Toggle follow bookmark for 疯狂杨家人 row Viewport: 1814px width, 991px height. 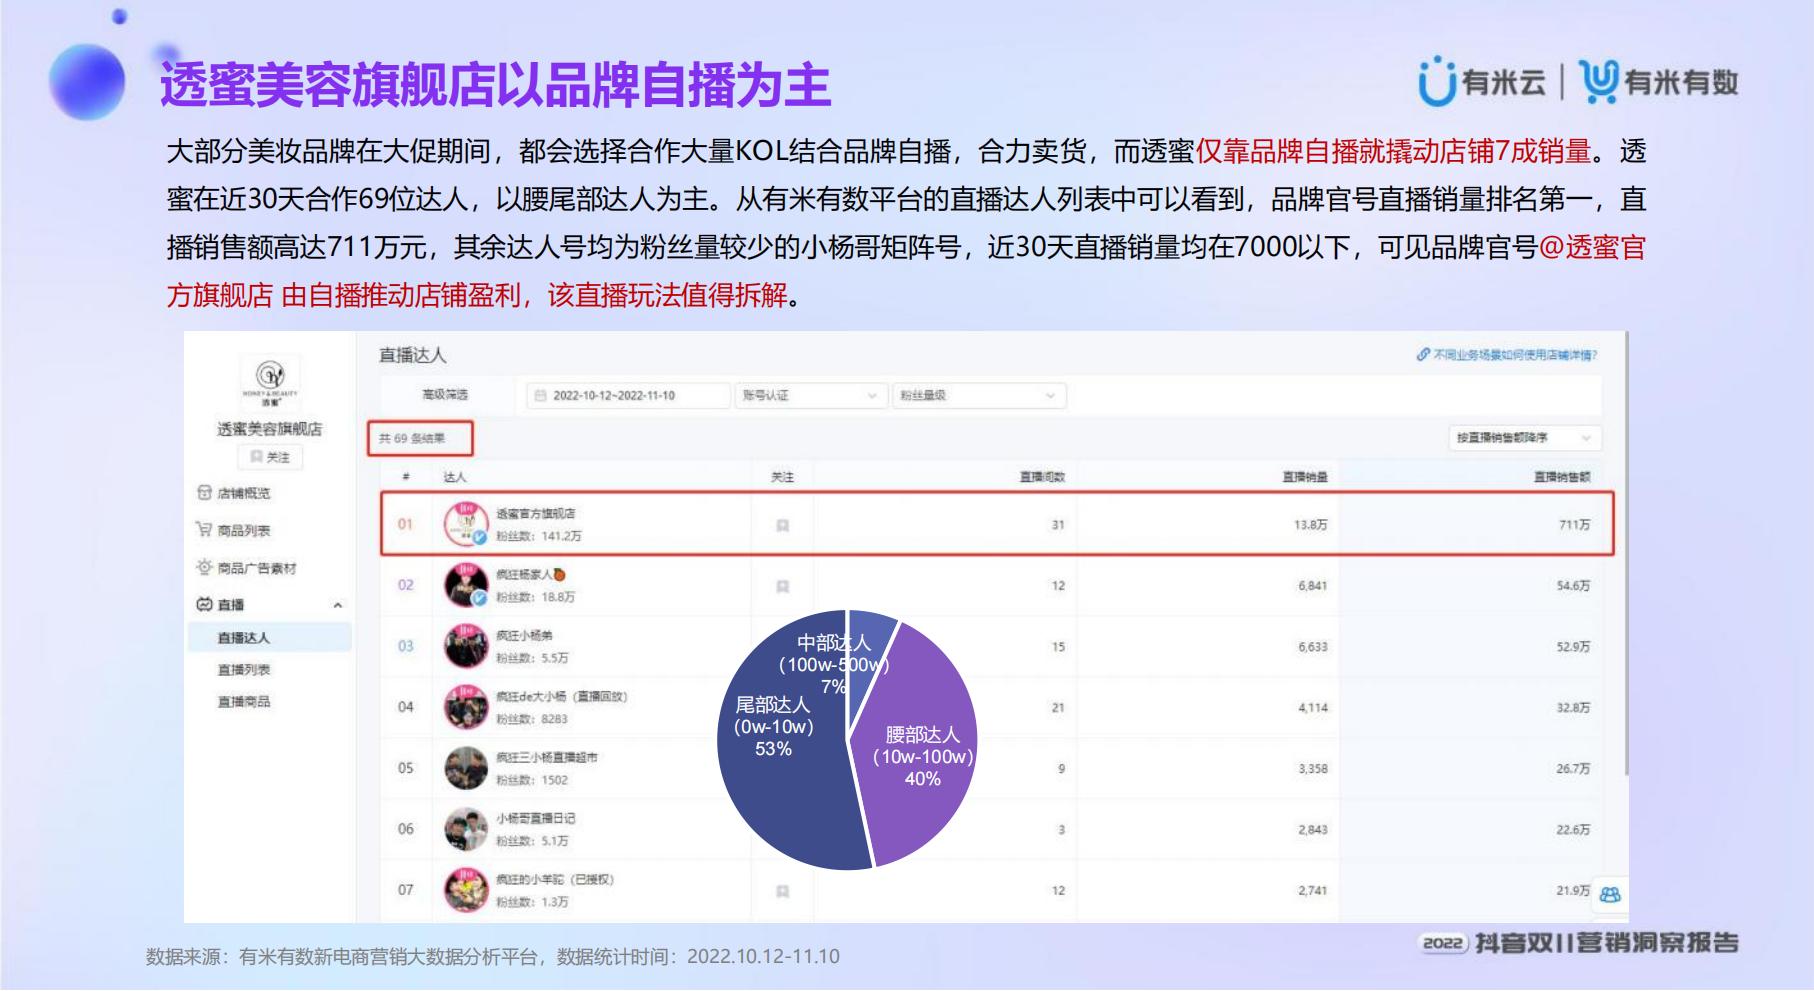pyautogui.click(x=783, y=586)
